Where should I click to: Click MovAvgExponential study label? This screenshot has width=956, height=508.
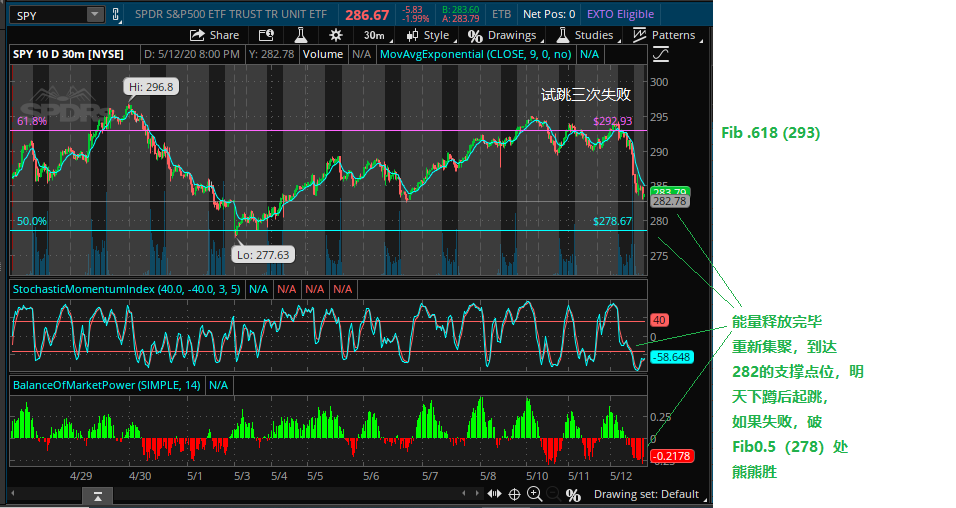coord(476,54)
